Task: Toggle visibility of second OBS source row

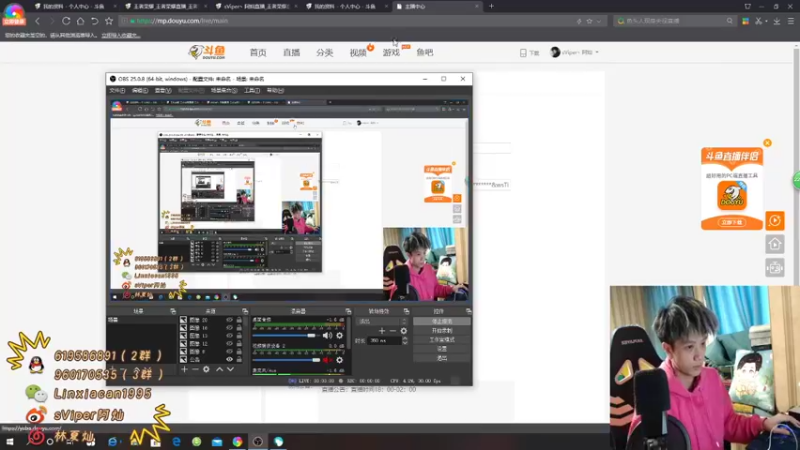Action: pyautogui.click(x=229, y=328)
